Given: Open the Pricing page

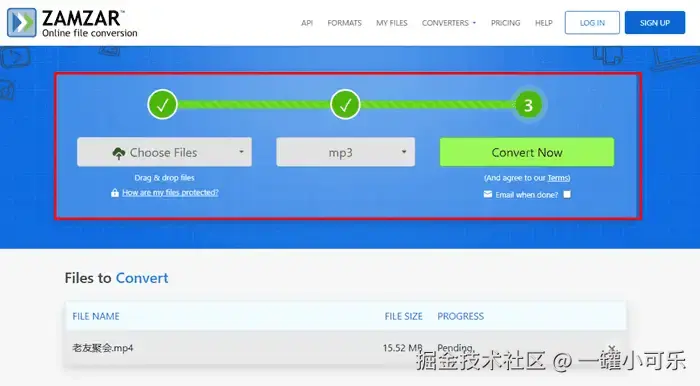Looking at the screenshot, I should (x=505, y=23).
